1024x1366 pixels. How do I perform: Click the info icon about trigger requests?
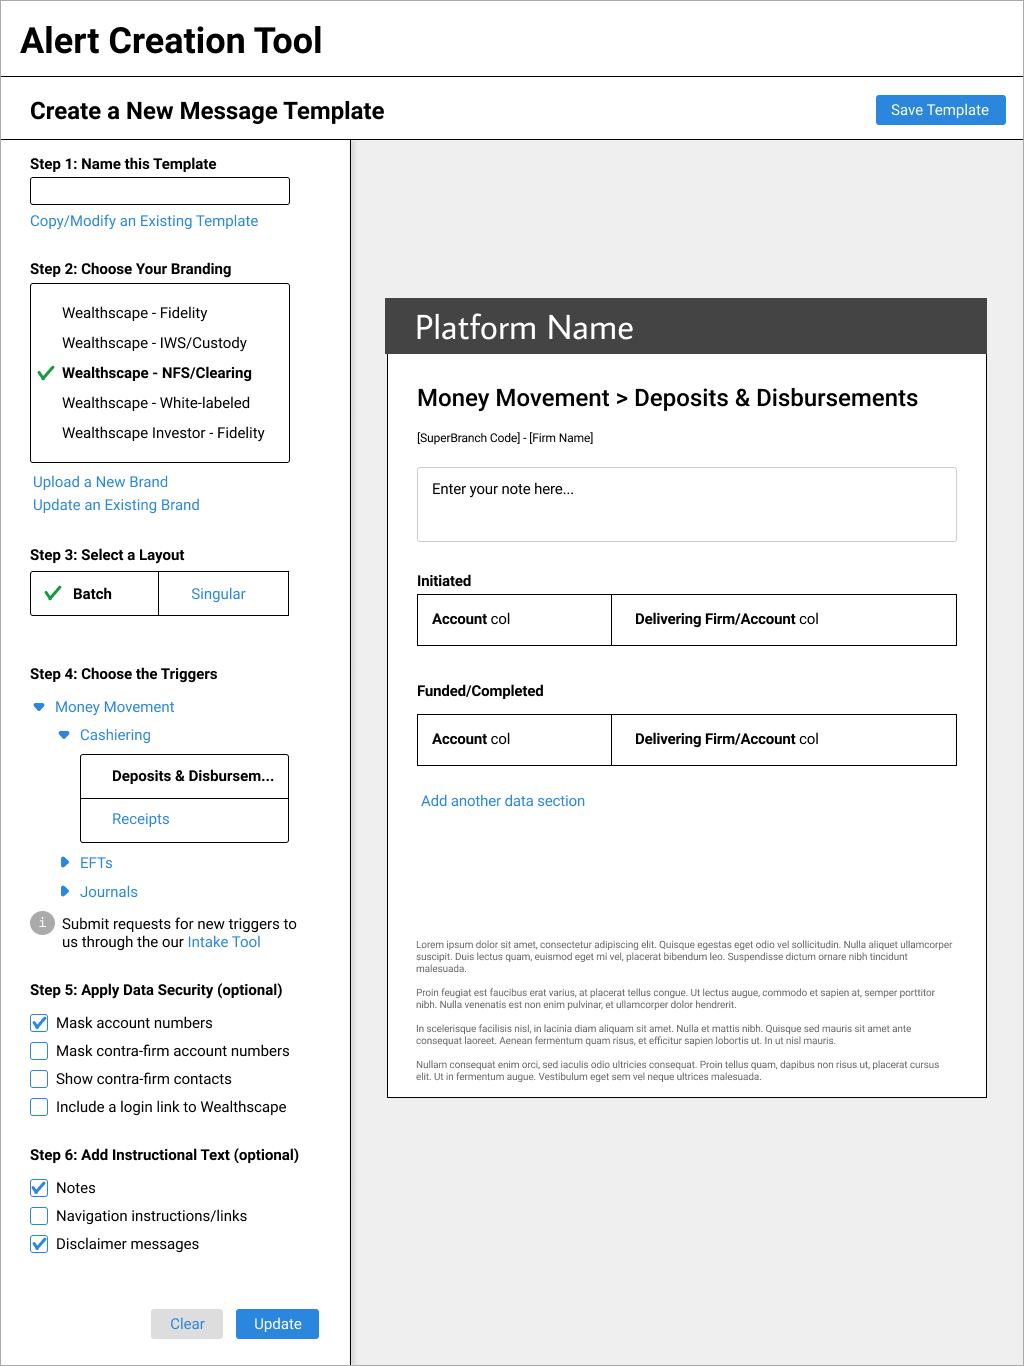coord(40,923)
